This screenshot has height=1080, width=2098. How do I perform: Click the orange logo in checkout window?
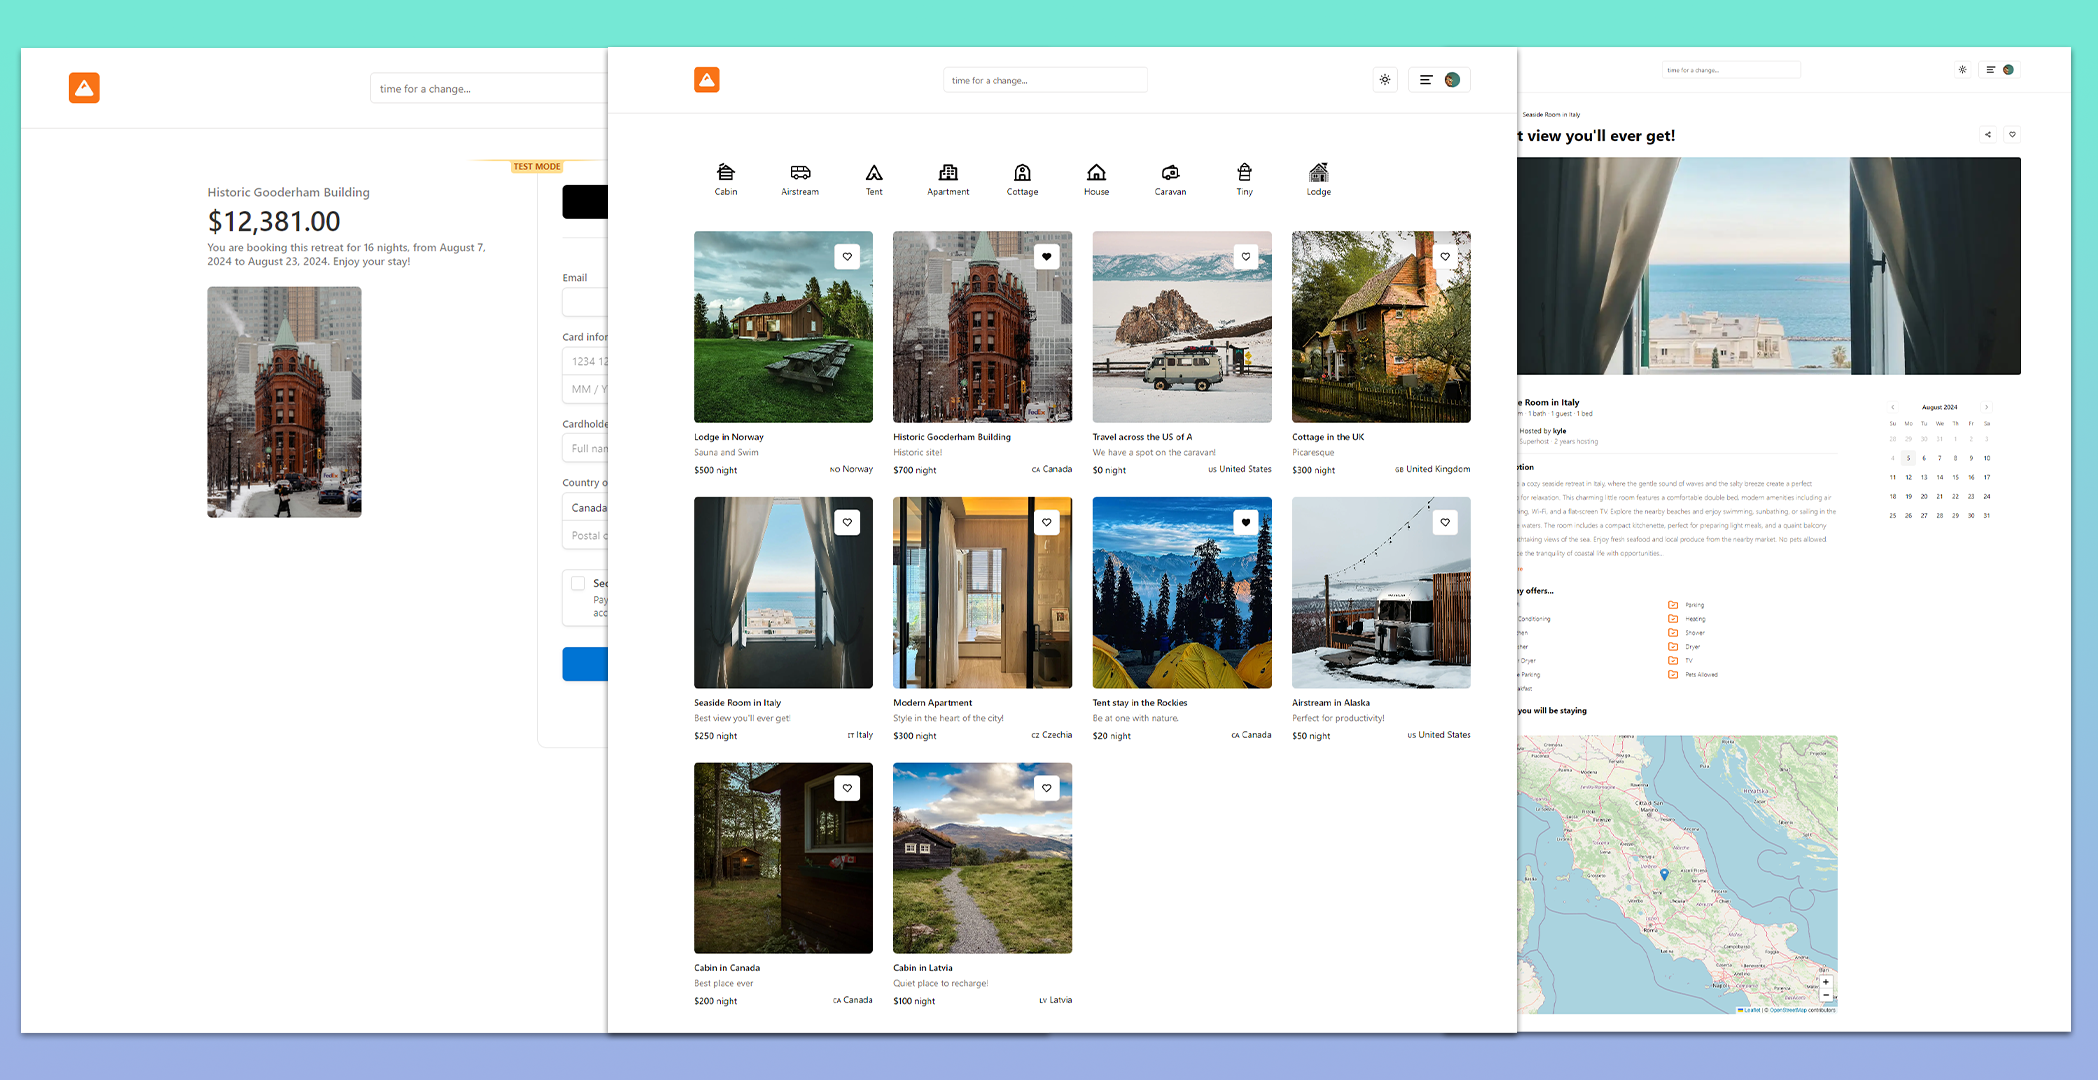(84, 88)
